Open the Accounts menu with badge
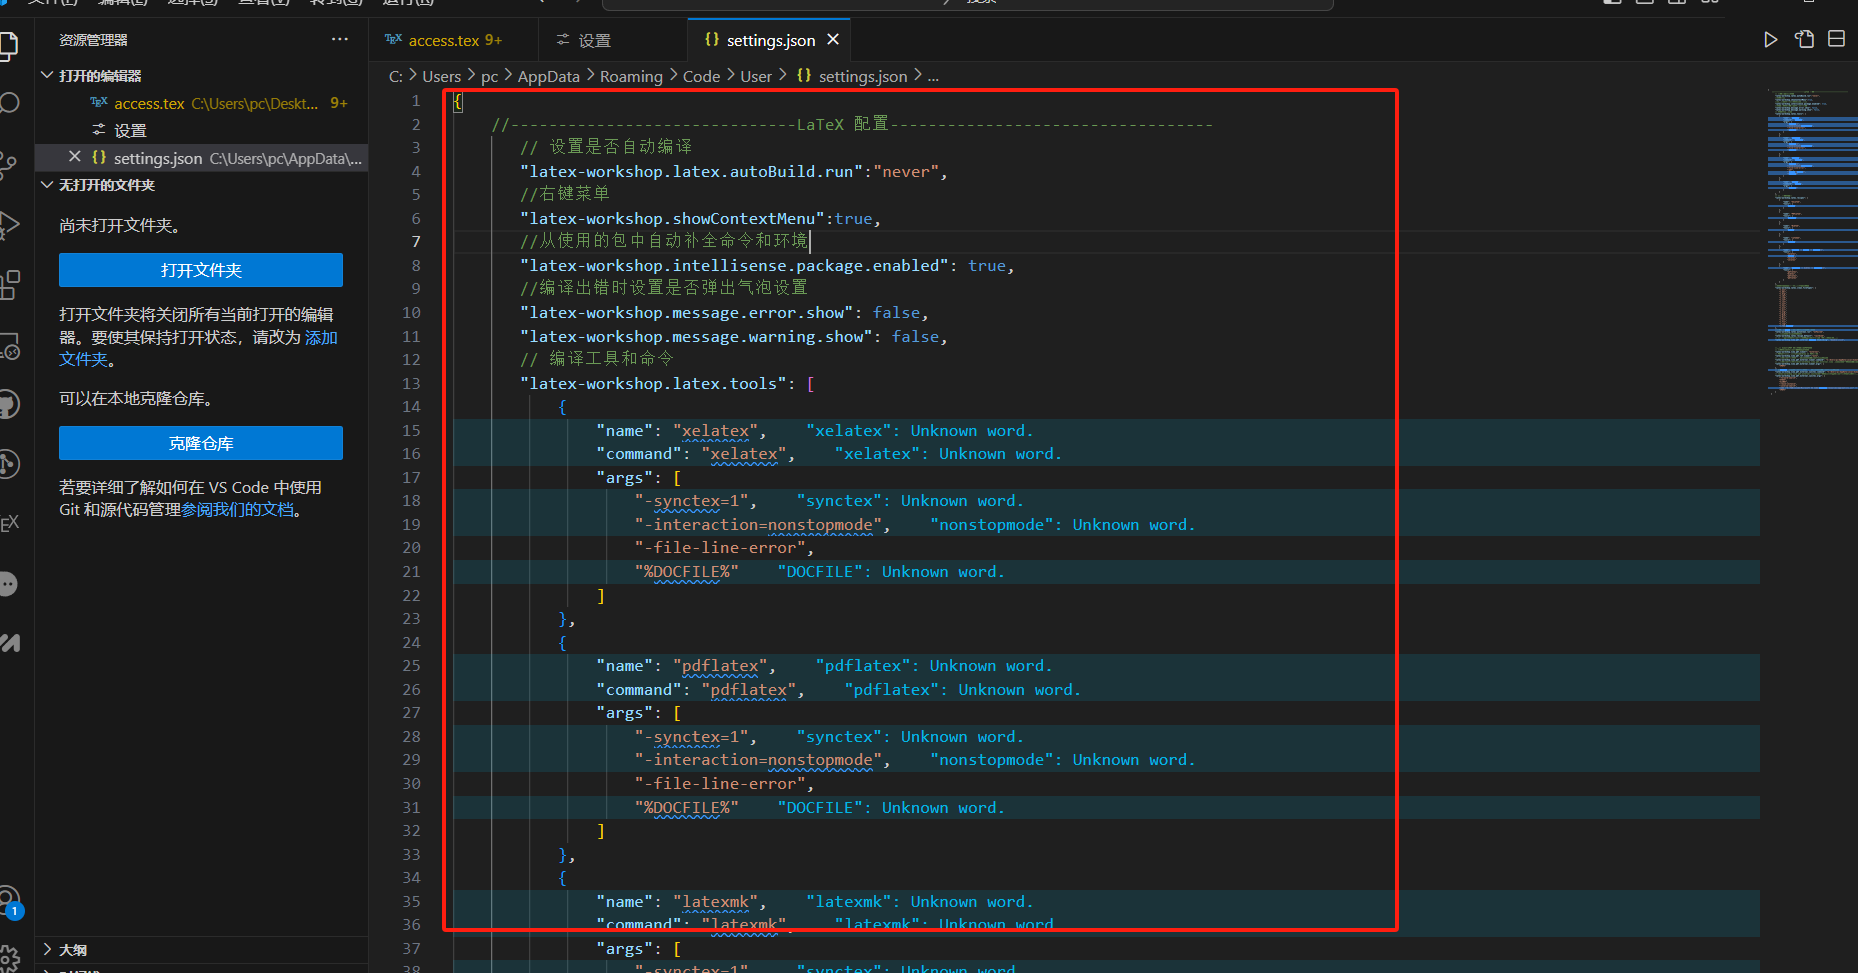Viewport: 1858px width, 973px height. pyautogui.click(x=9, y=902)
